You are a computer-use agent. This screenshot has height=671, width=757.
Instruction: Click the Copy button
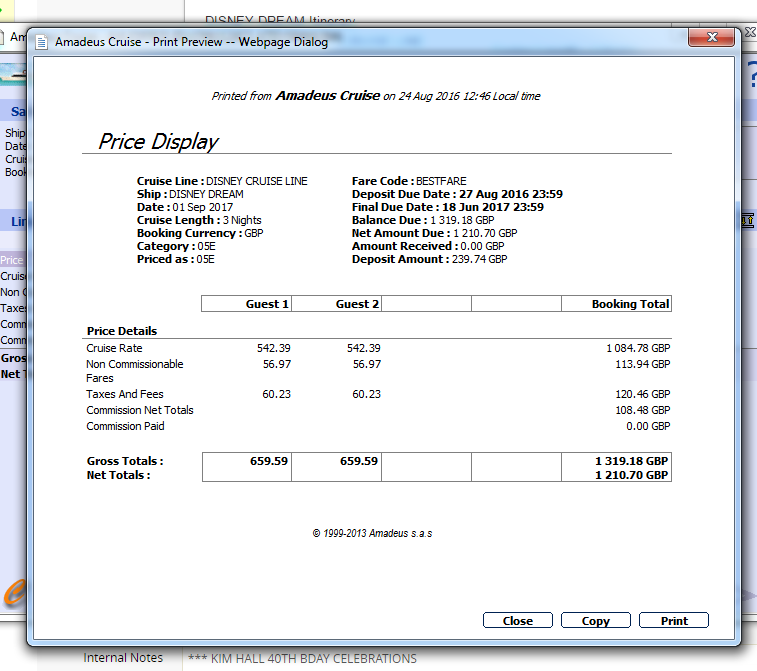595,620
